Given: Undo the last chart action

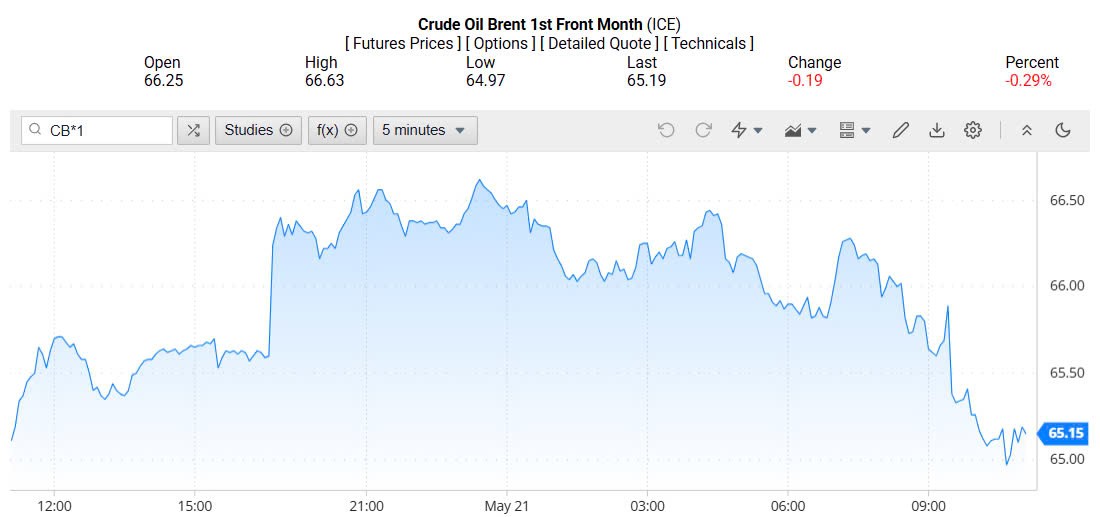Looking at the screenshot, I should tap(666, 130).
